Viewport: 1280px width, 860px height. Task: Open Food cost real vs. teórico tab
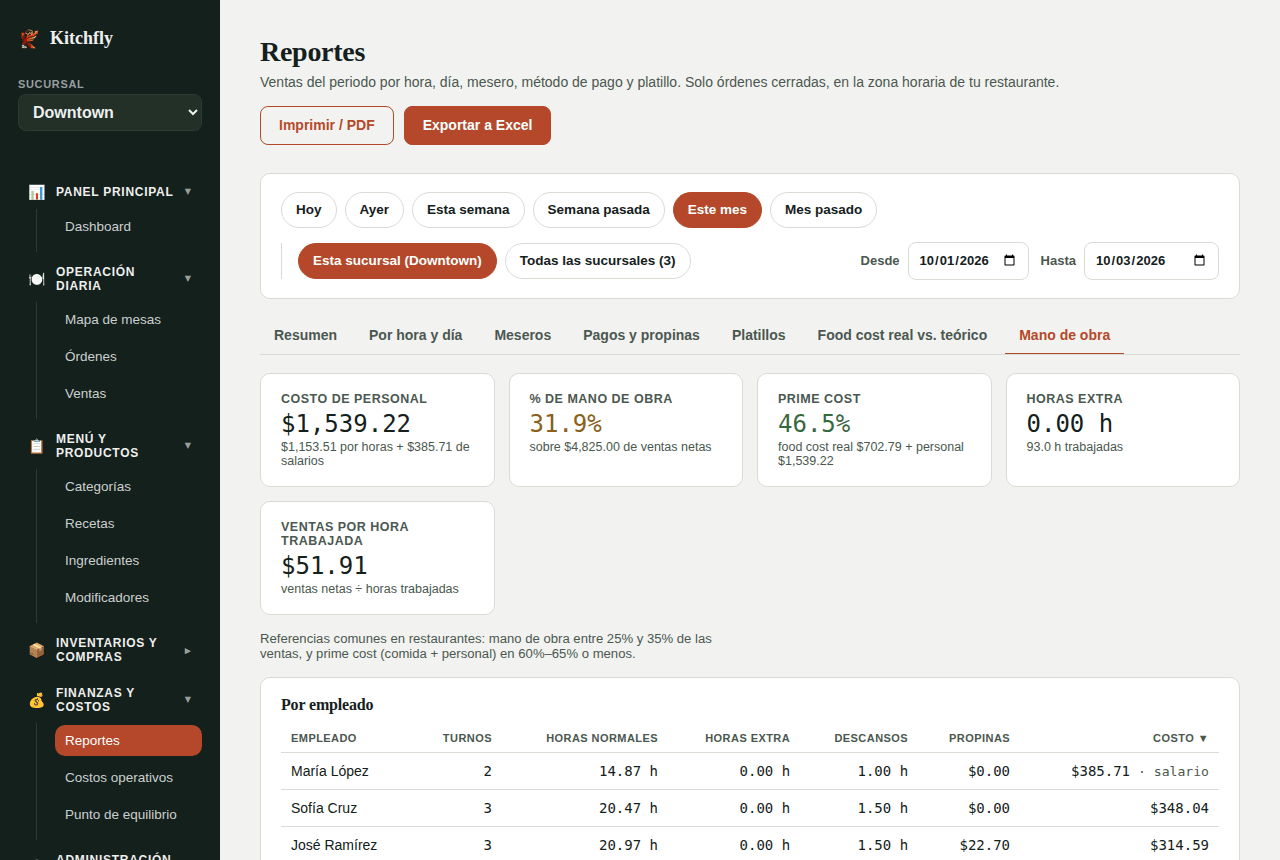902,335
